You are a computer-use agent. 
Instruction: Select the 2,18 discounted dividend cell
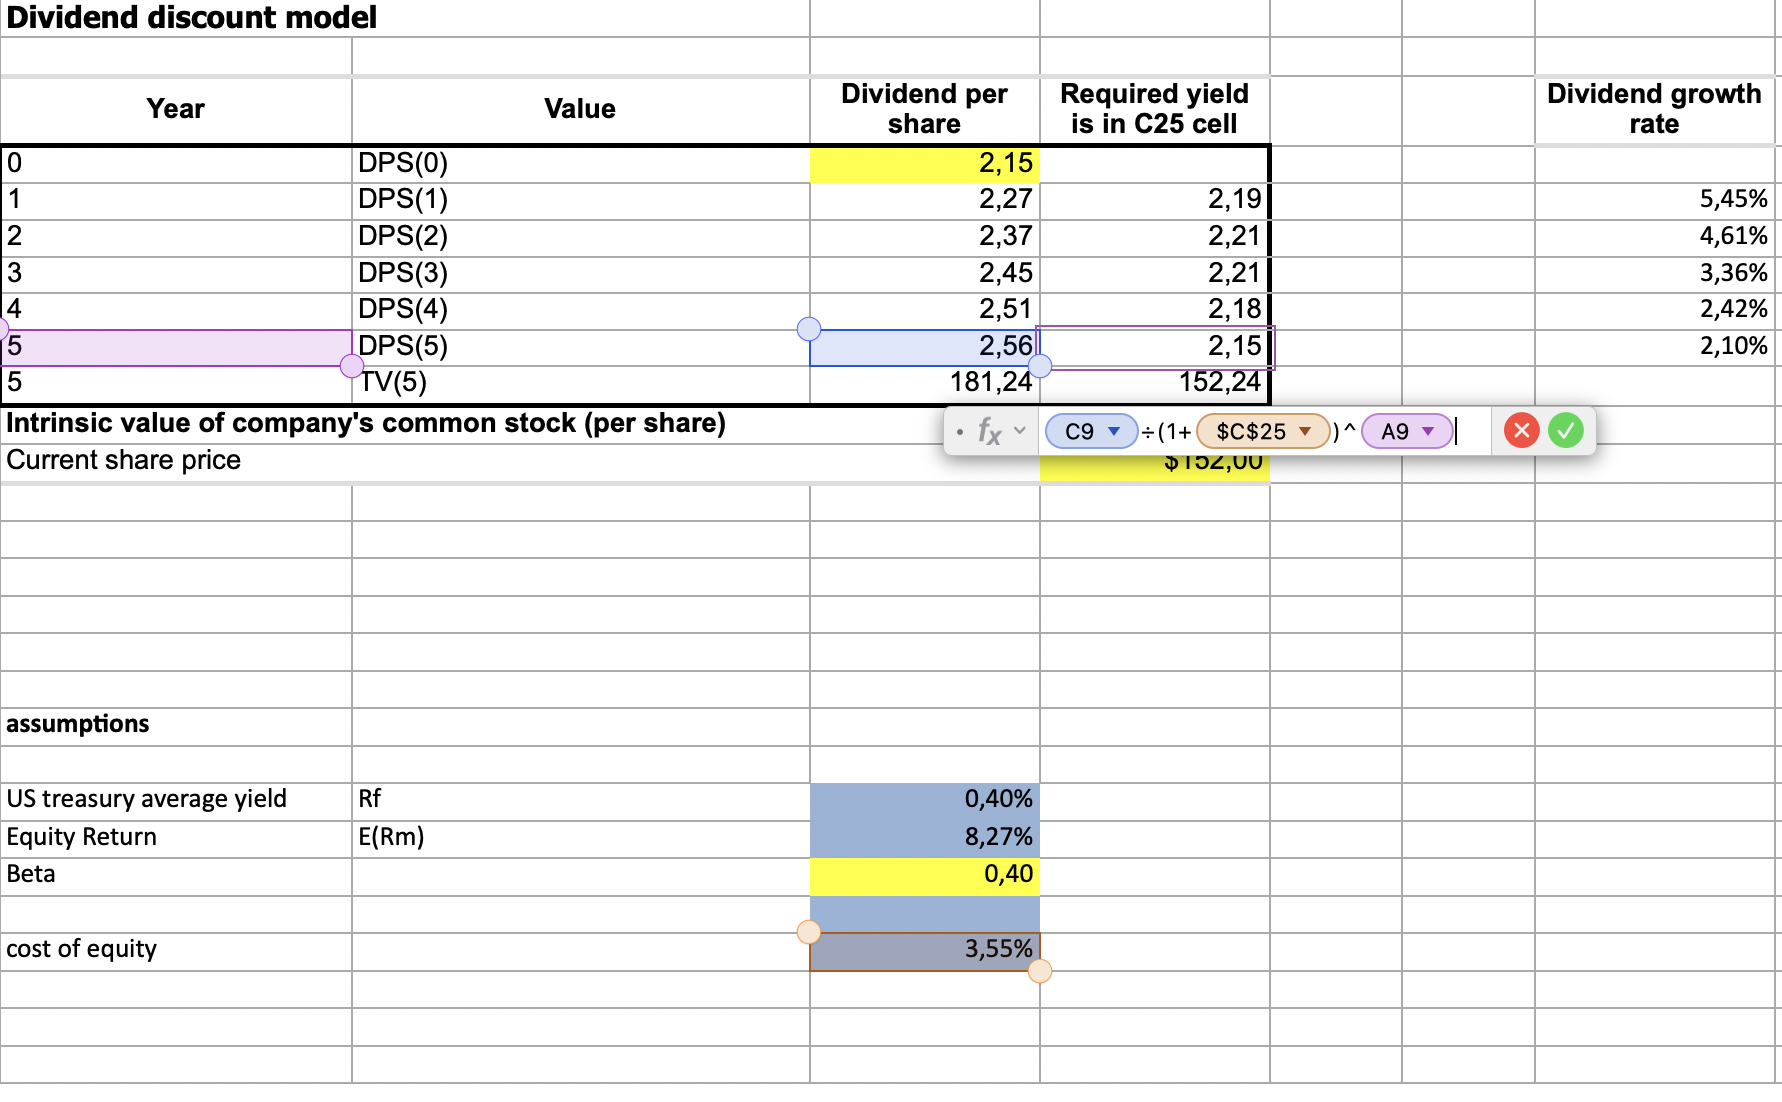1154,310
